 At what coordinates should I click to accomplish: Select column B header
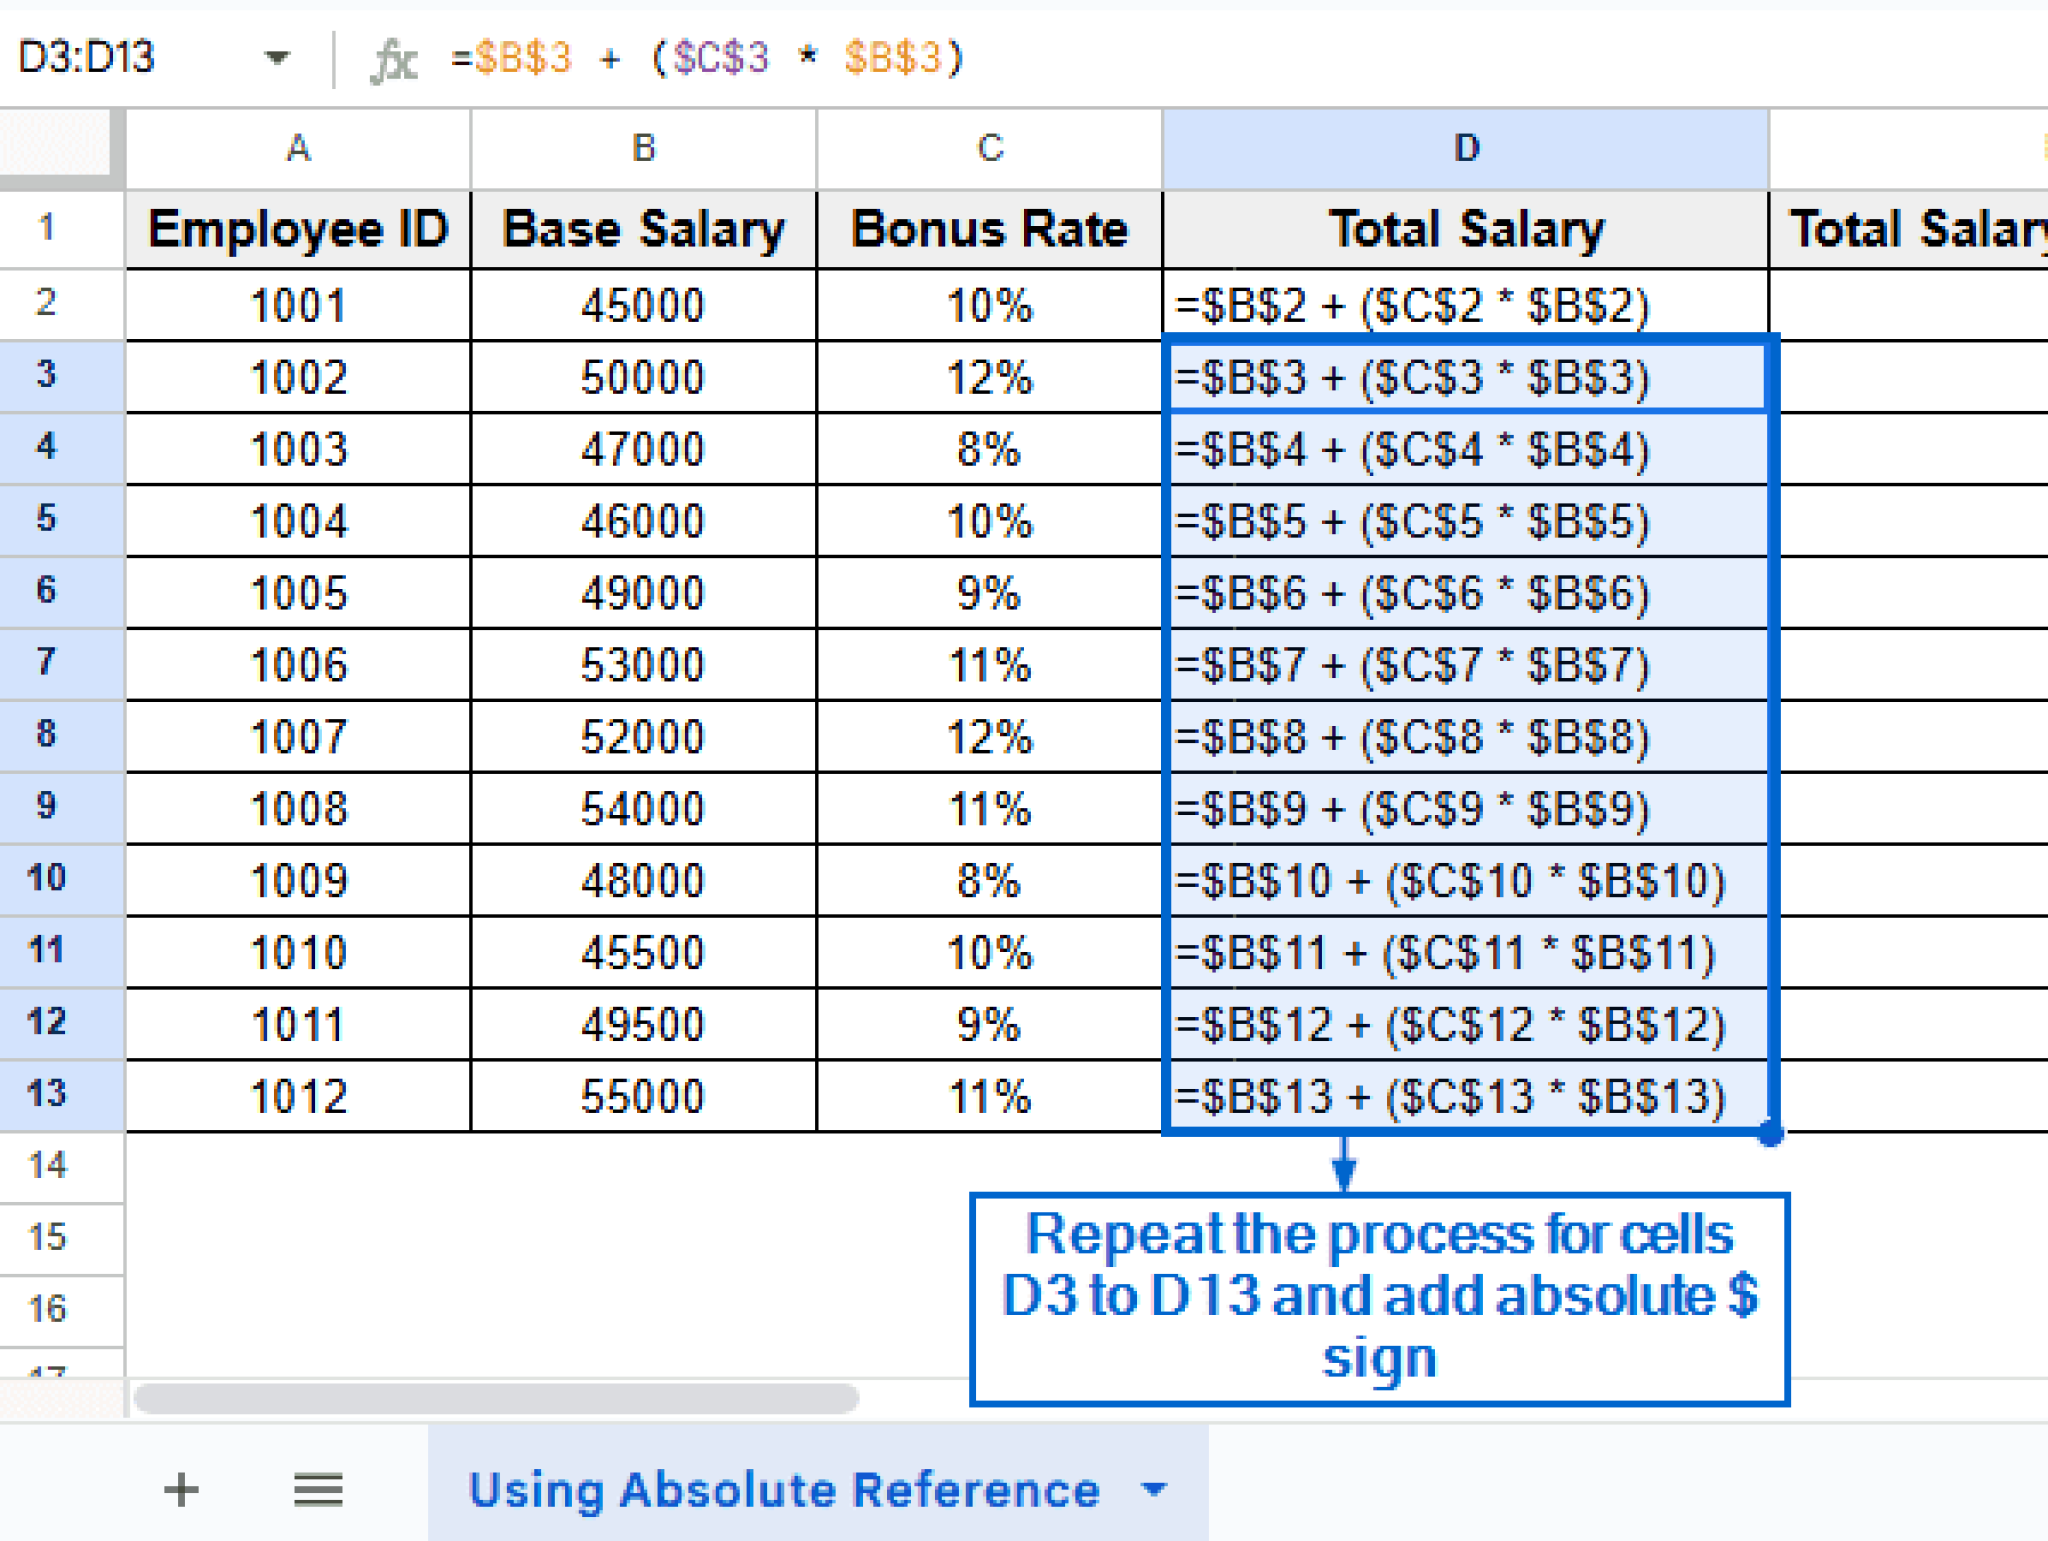[x=643, y=148]
